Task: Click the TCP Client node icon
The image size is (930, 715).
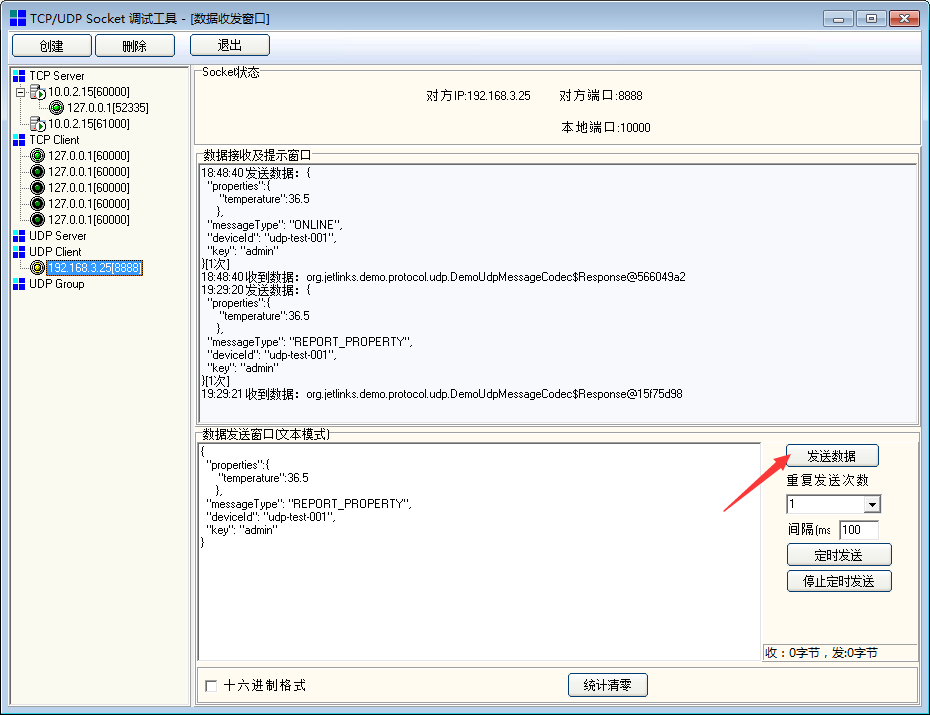Action: pyautogui.click(x=19, y=140)
